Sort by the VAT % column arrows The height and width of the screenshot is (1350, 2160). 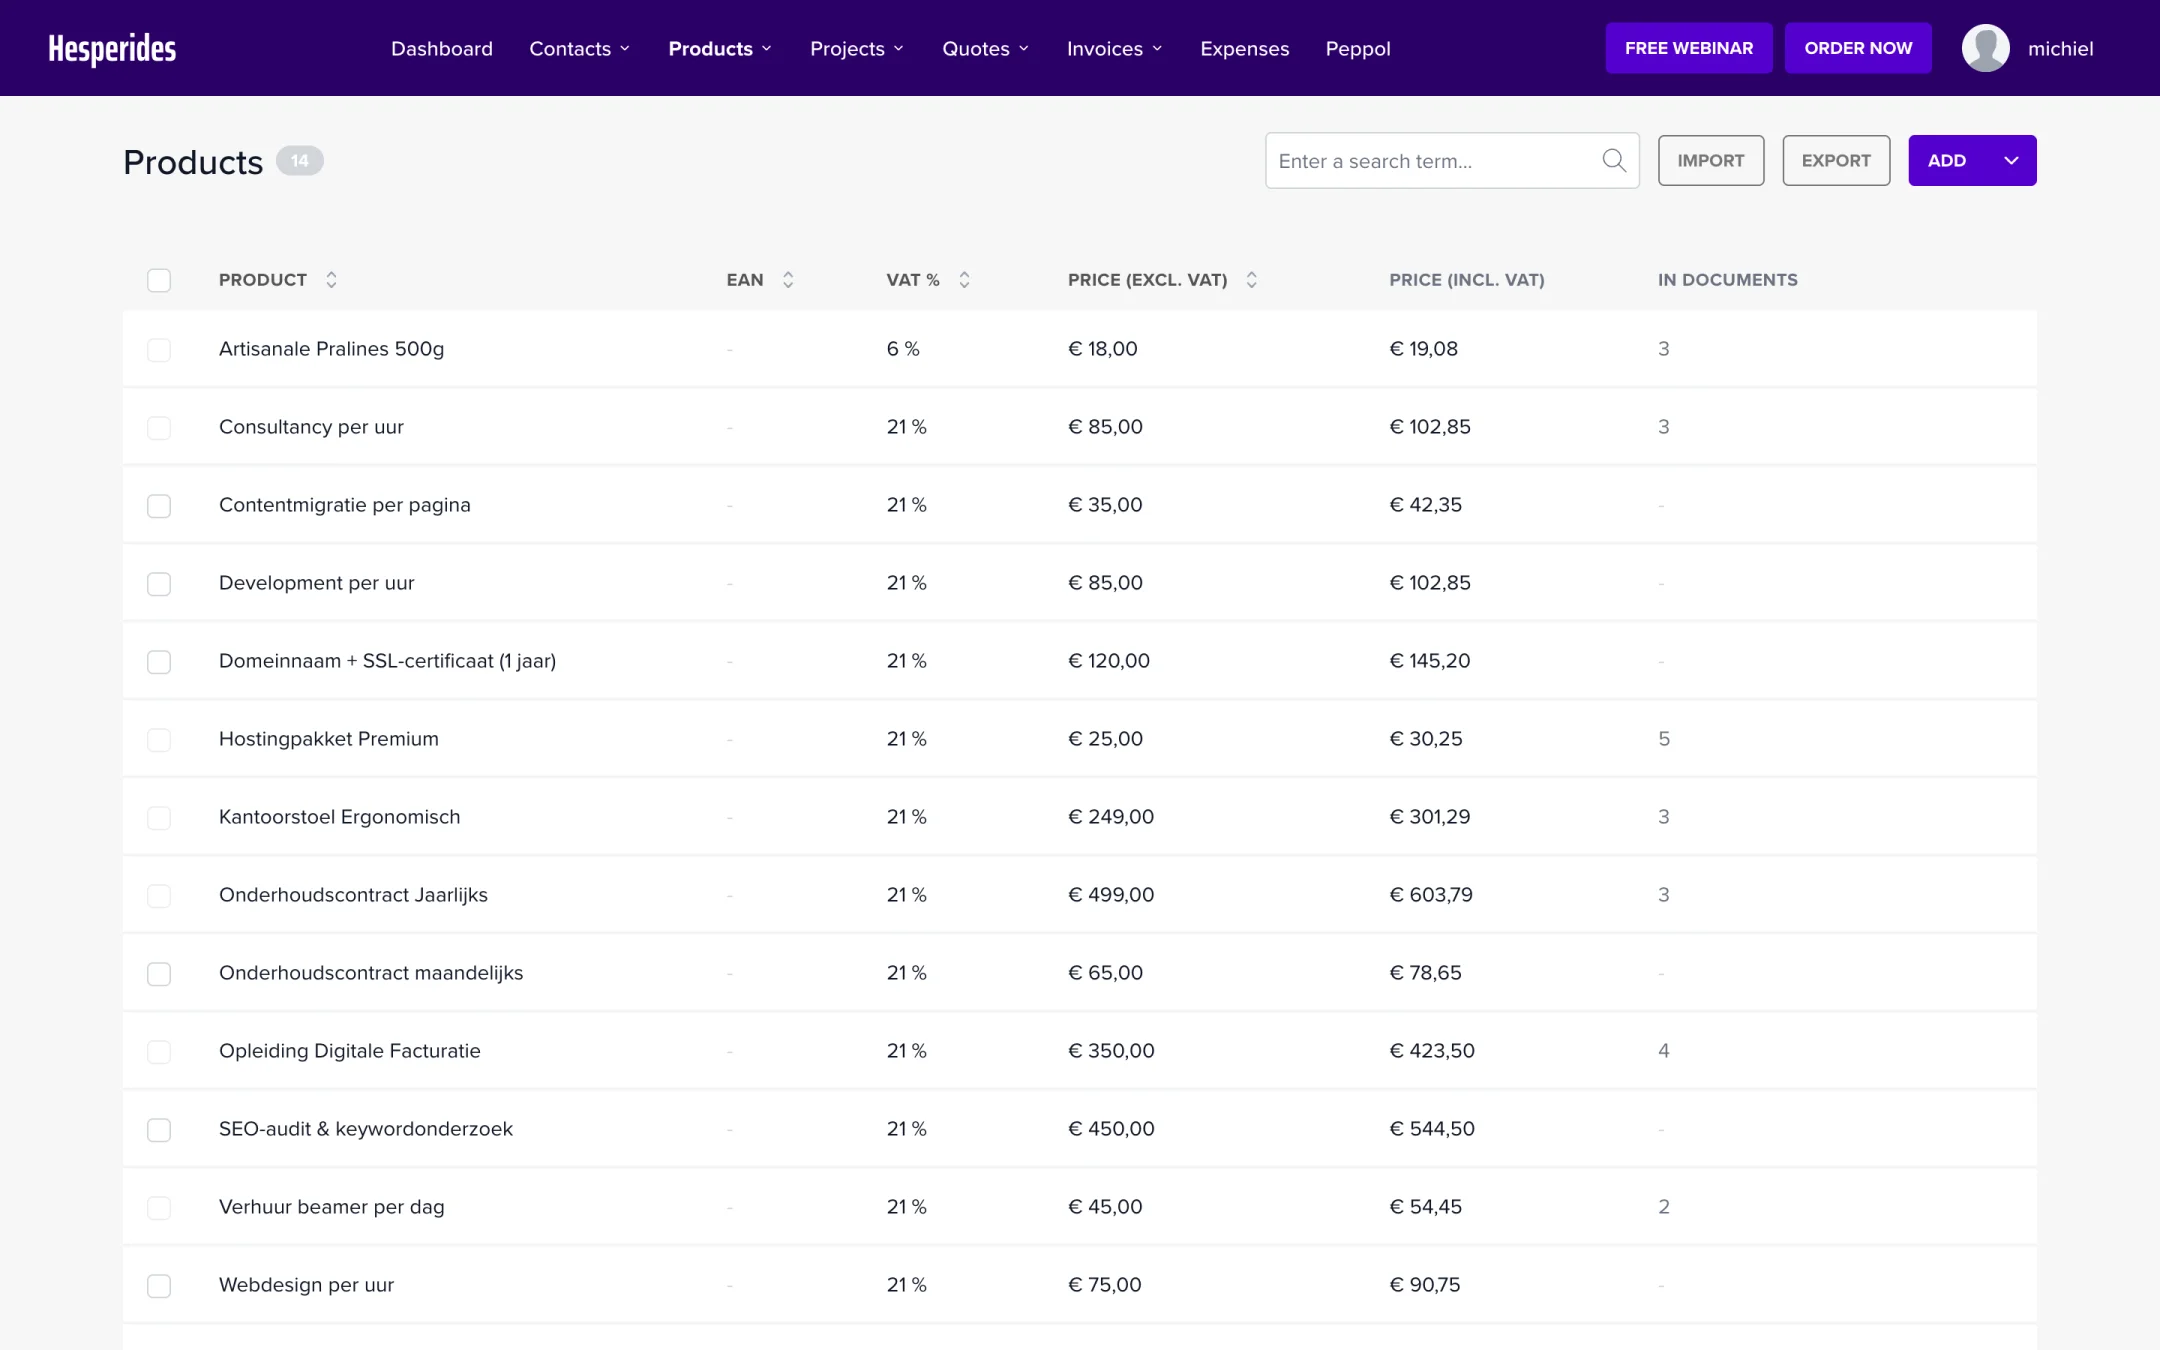pos(964,280)
